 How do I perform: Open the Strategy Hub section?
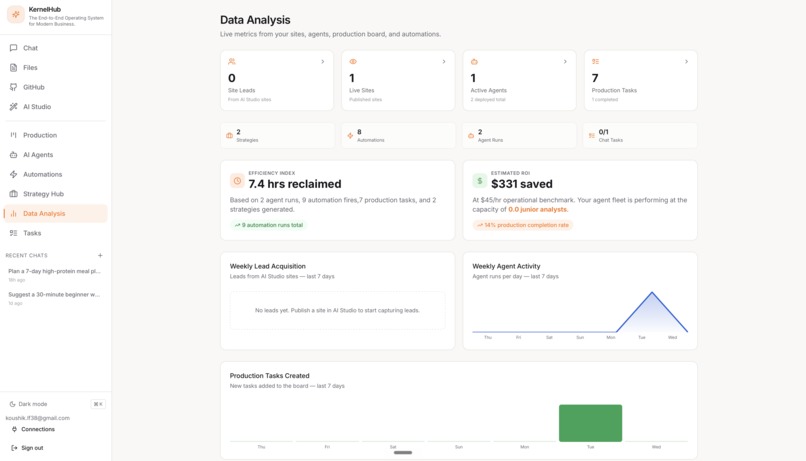pos(56,194)
